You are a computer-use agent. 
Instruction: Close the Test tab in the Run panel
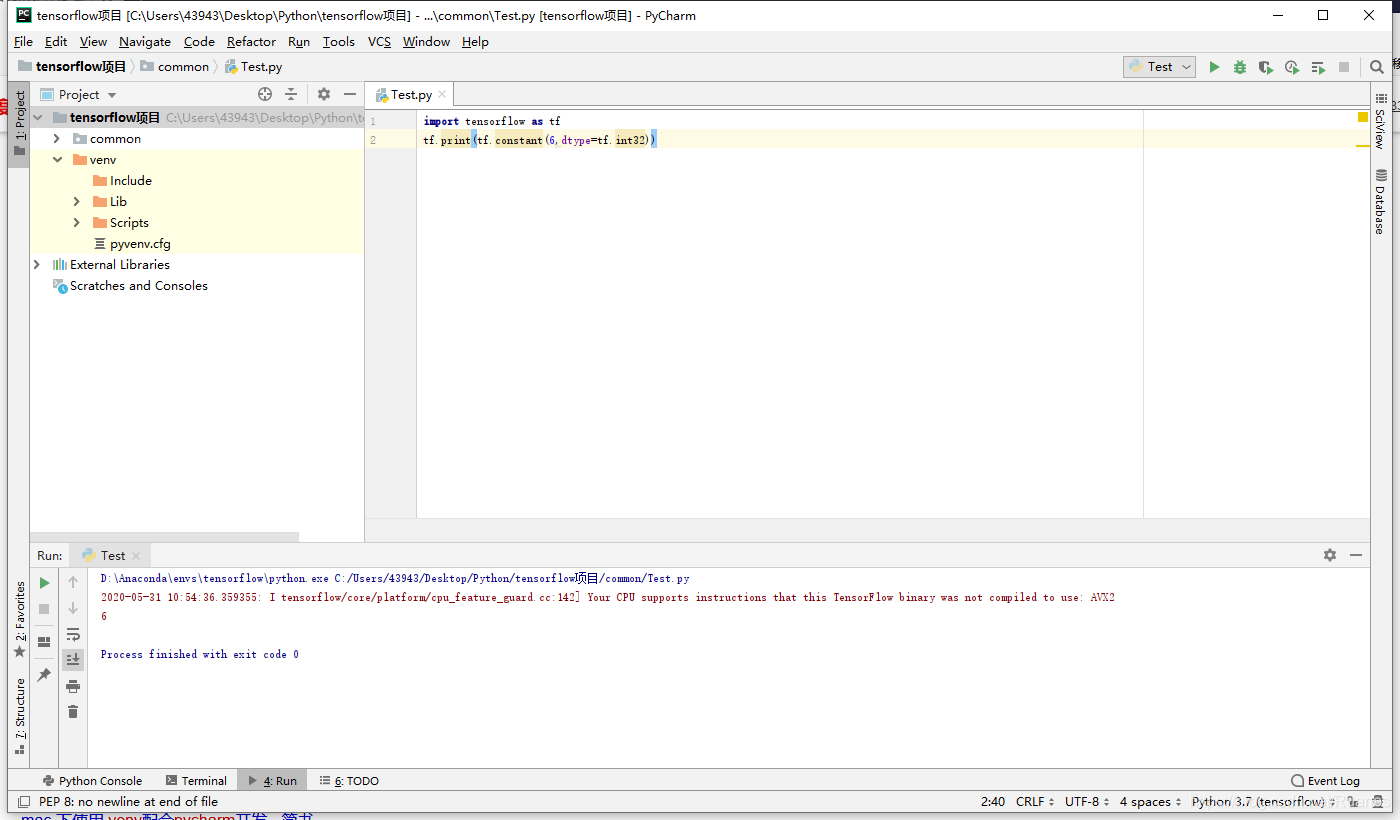coord(137,555)
